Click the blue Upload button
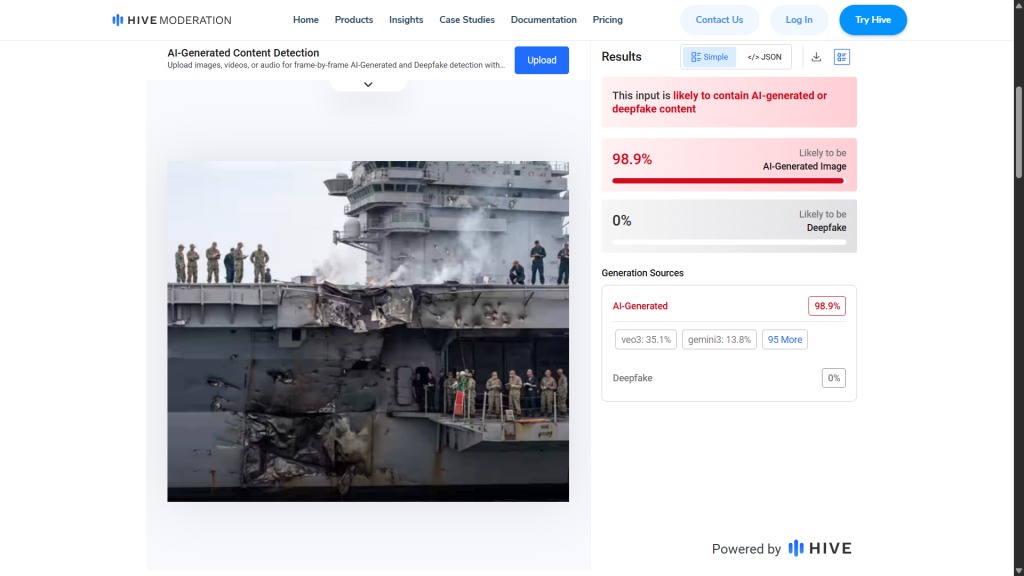Image resolution: width=1024 pixels, height=576 pixels. [x=542, y=60]
